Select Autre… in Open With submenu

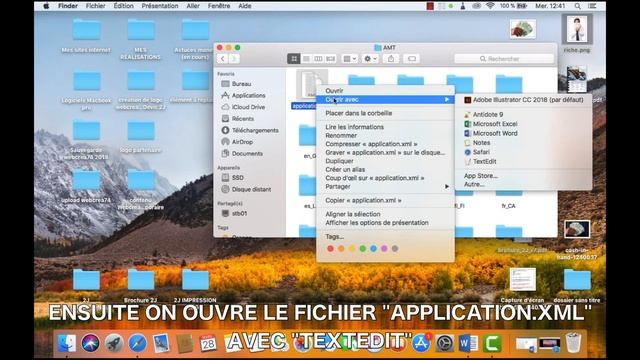[474, 184]
